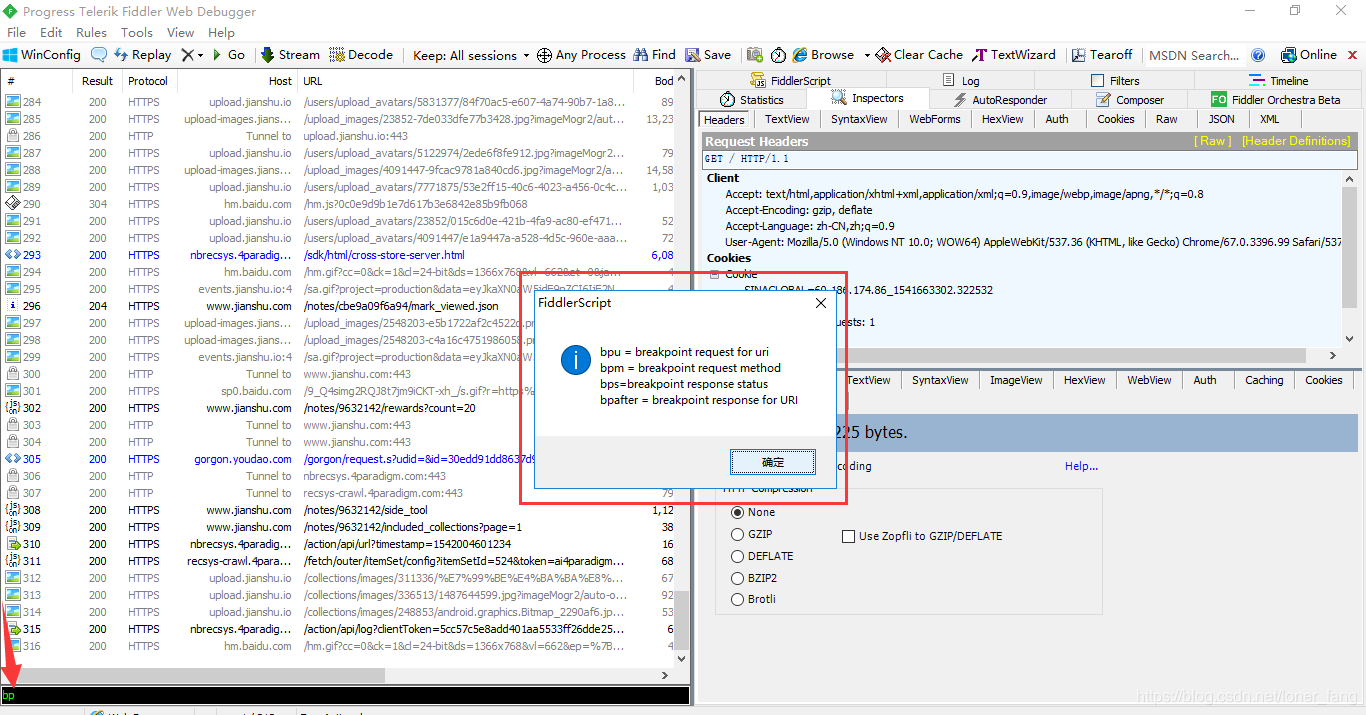Image resolution: width=1366 pixels, height=715 pixels.
Task: Sort sessions by Result column header
Action: (x=97, y=81)
